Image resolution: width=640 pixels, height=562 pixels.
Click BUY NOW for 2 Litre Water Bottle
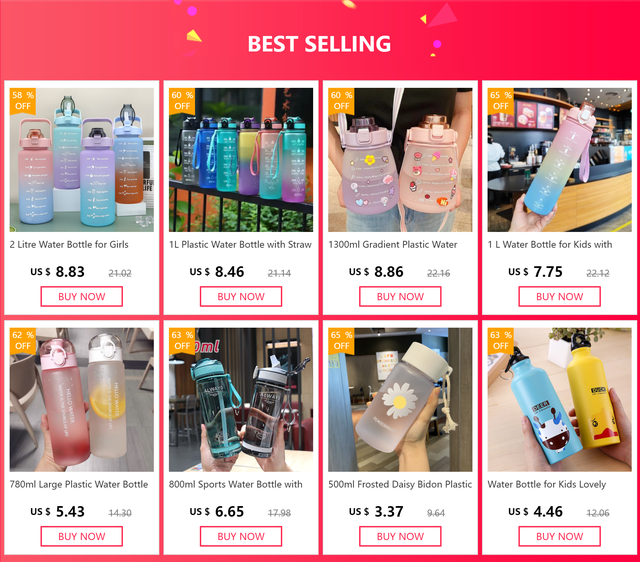tap(82, 296)
